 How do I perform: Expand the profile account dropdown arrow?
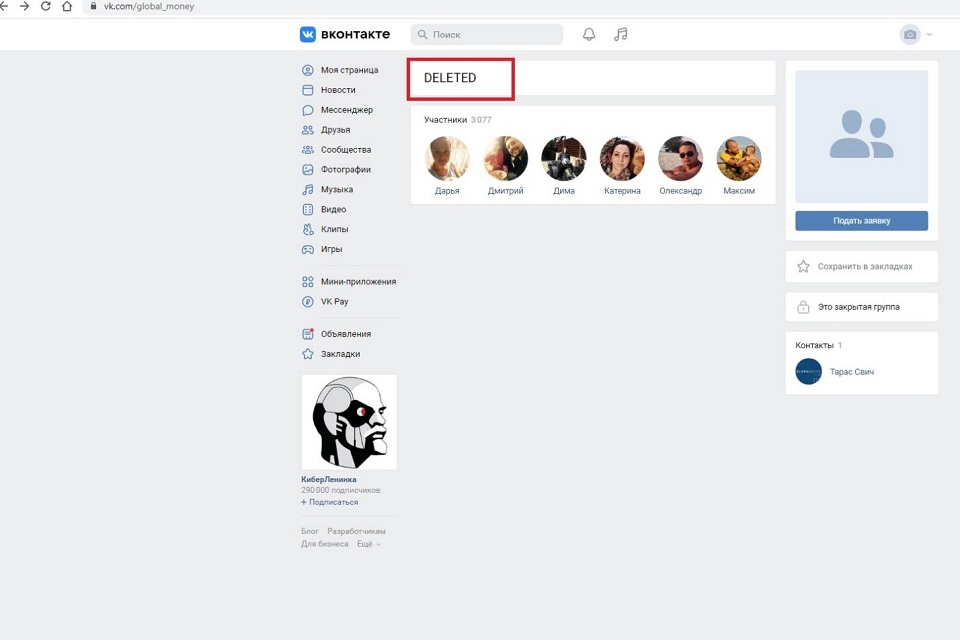[x=930, y=34]
